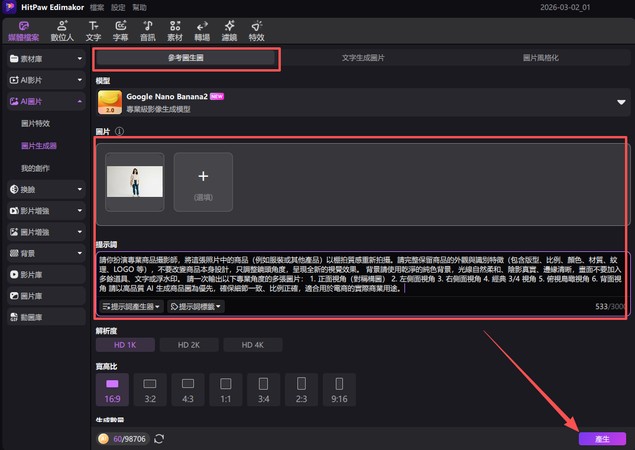This screenshot has width=635, height=450.
Task: Open the 特效 effects tool
Action: coord(256,31)
